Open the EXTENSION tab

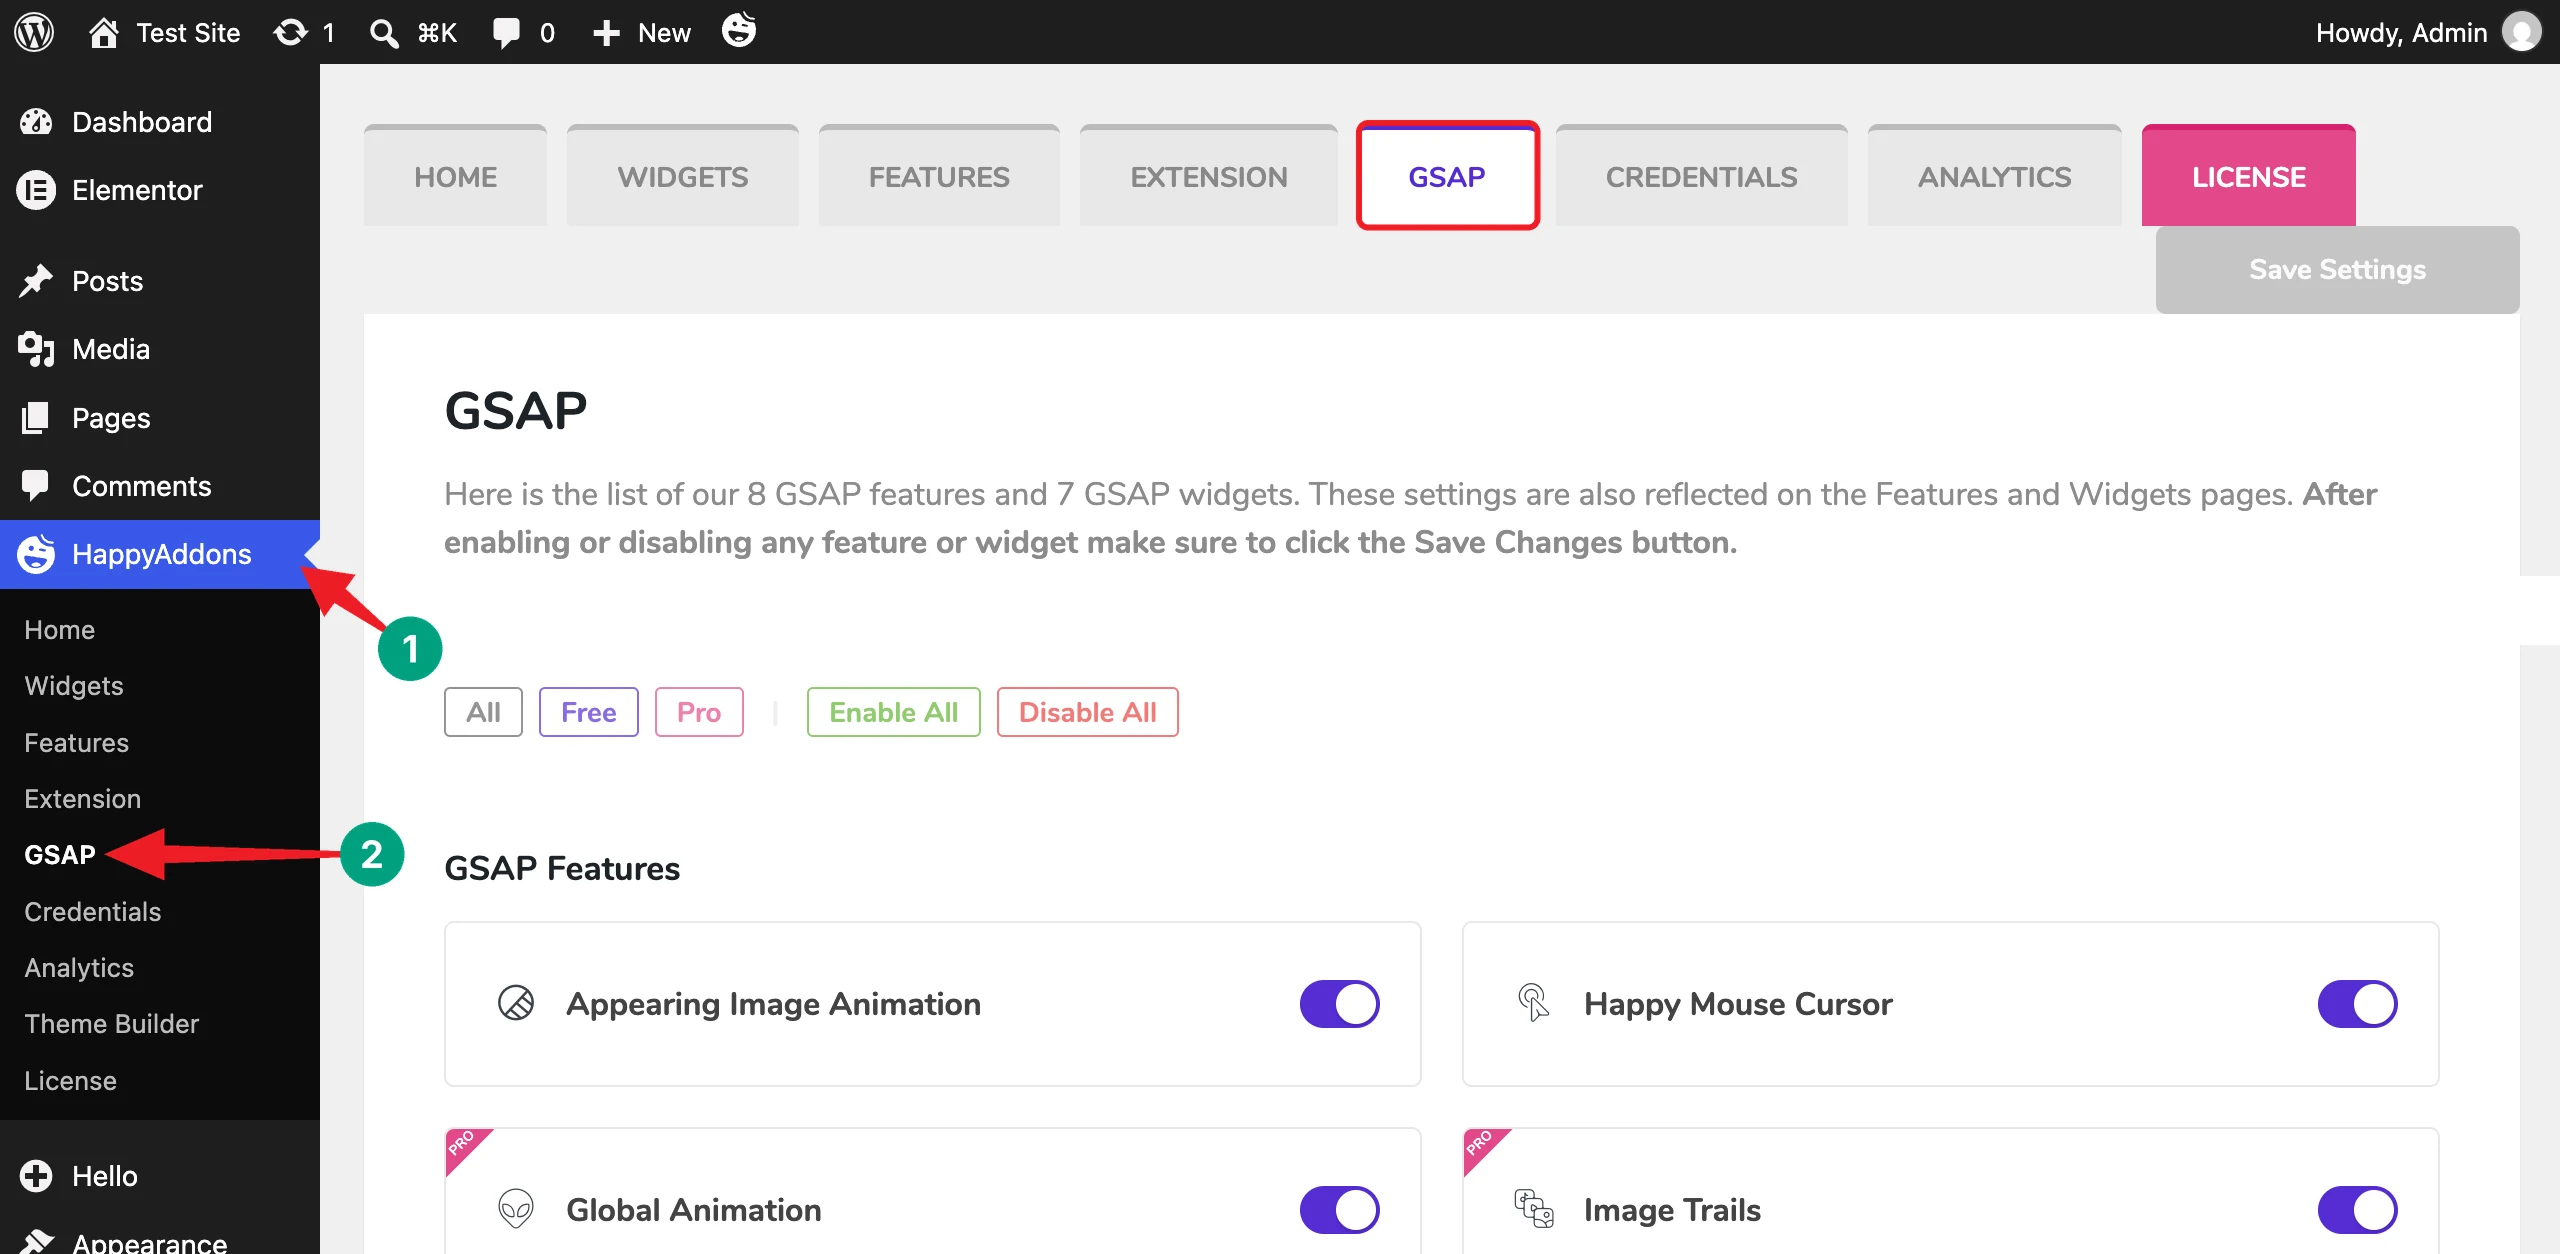pos(1209,176)
